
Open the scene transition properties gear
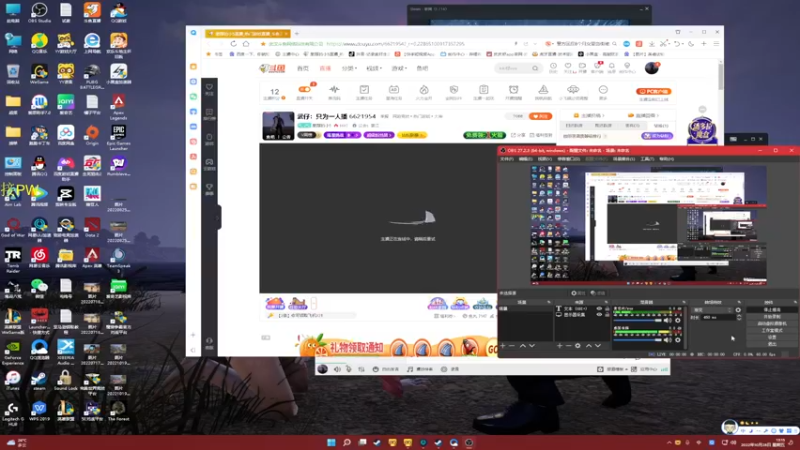[738, 310]
